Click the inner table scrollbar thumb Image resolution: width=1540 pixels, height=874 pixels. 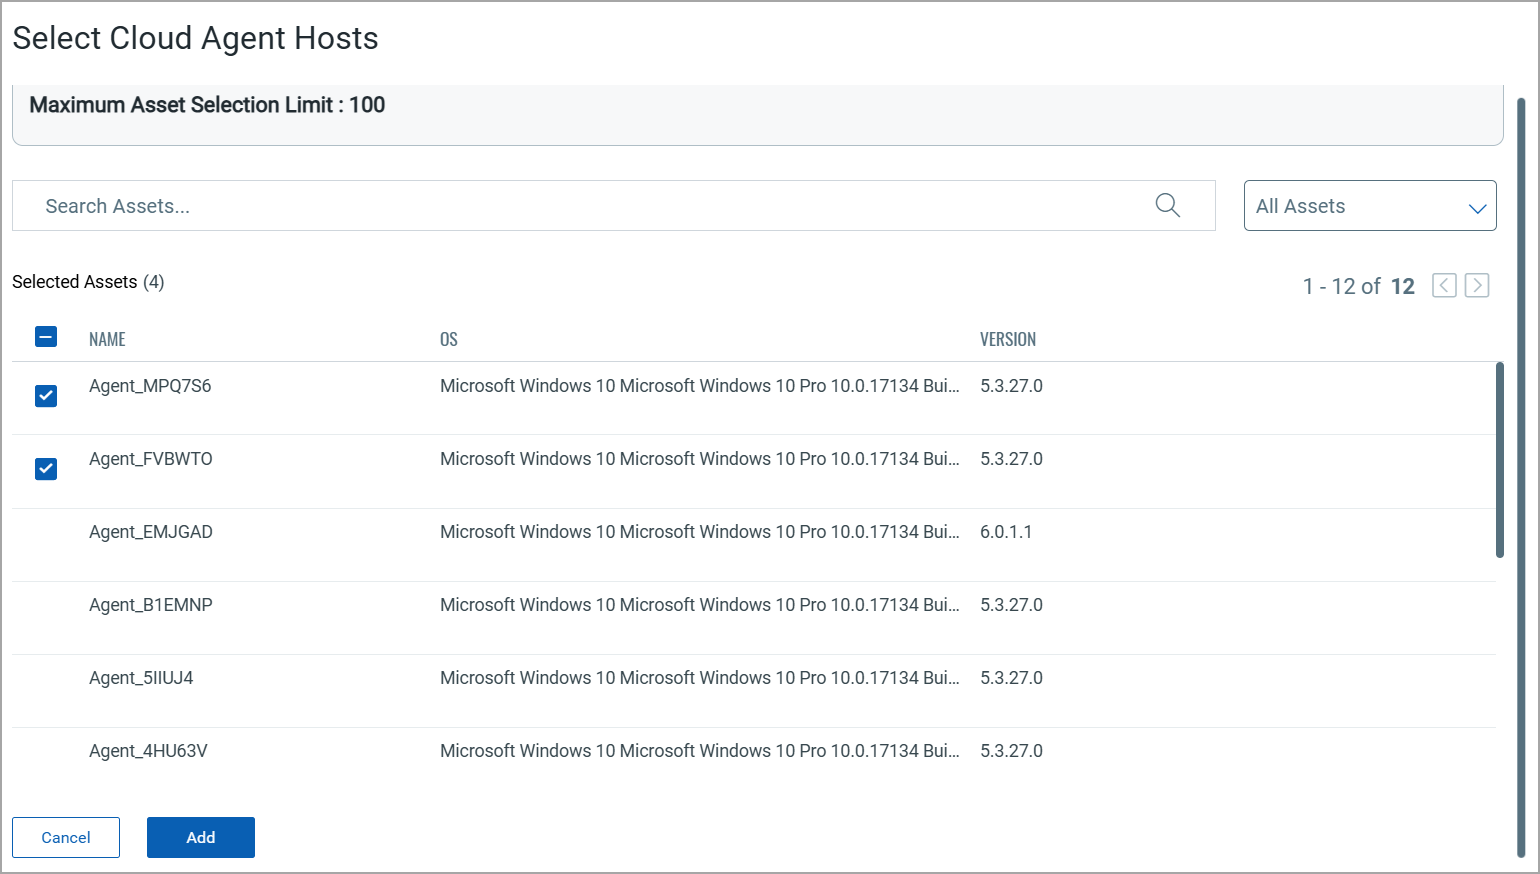click(1499, 460)
